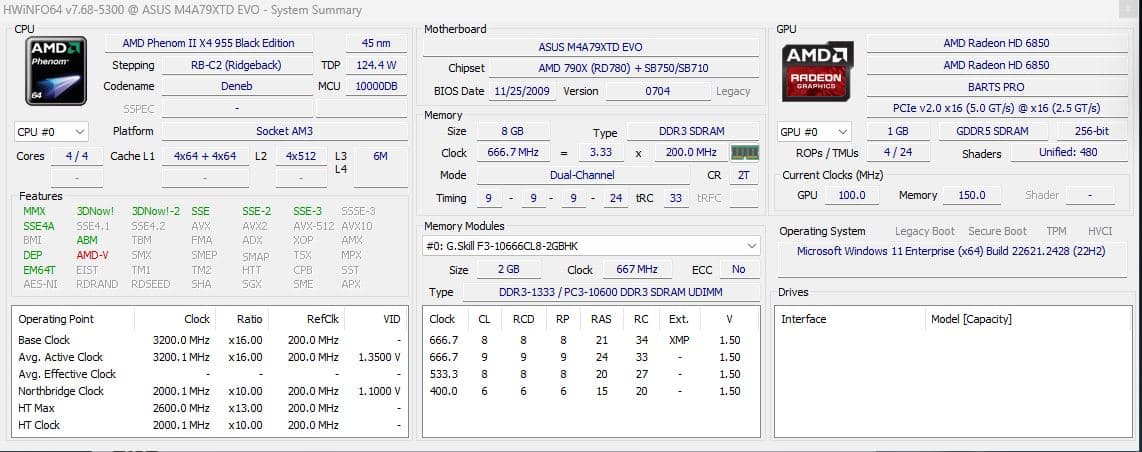Click the XMP entry in timing table
The height and width of the screenshot is (452, 1142).
tap(679, 340)
